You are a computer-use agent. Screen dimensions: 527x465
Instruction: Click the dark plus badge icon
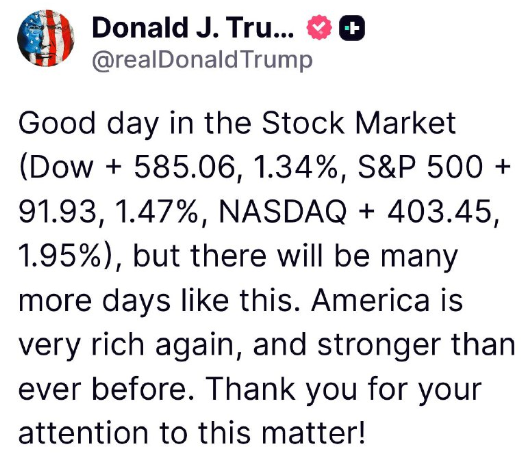click(x=352, y=28)
